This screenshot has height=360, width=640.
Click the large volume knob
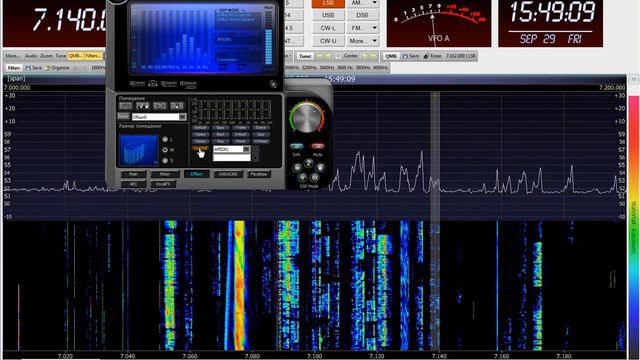(x=307, y=118)
